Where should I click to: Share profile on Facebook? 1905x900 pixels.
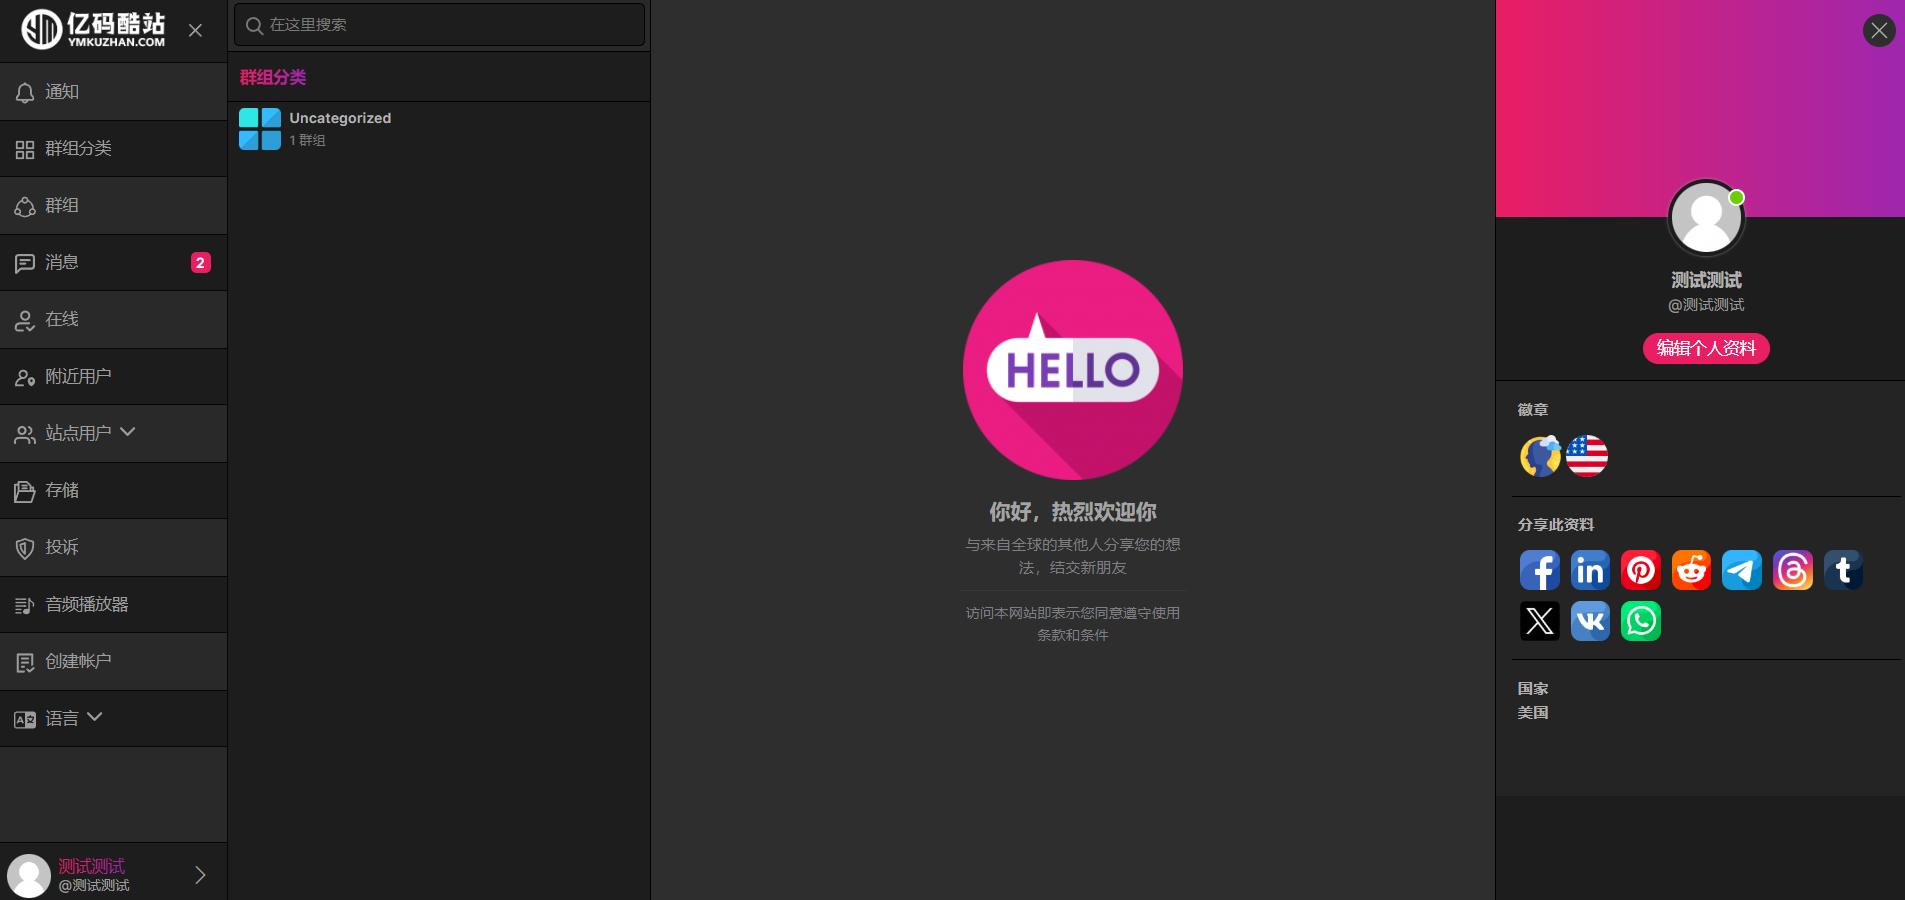tap(1539, 570)
